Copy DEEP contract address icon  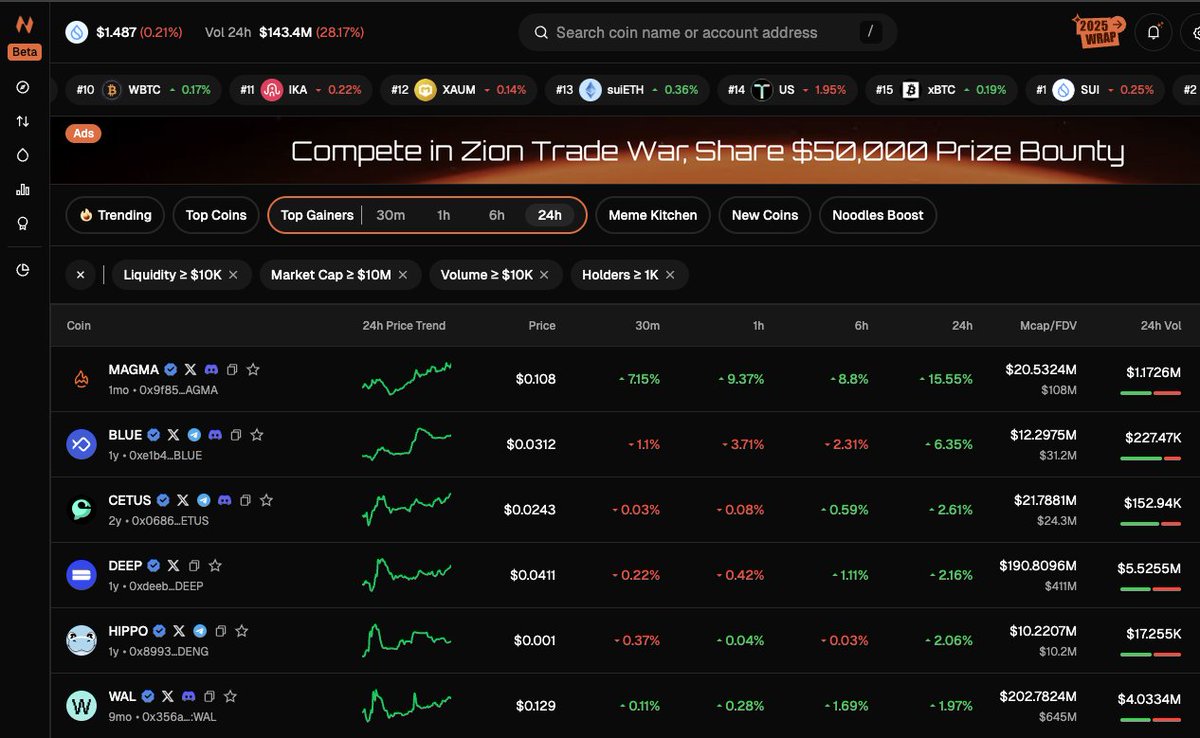[x=194, y=566]
